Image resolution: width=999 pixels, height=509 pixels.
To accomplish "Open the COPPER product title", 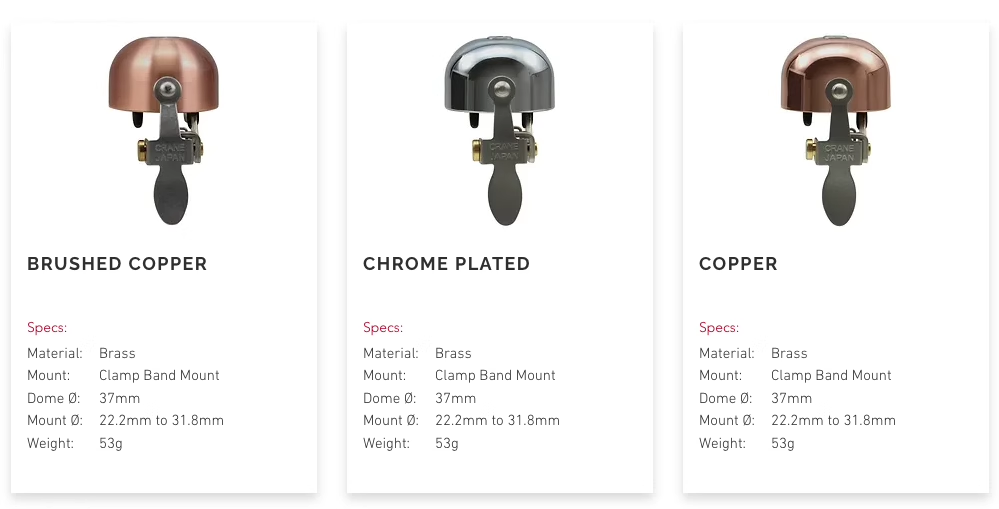I will [738, 264].
